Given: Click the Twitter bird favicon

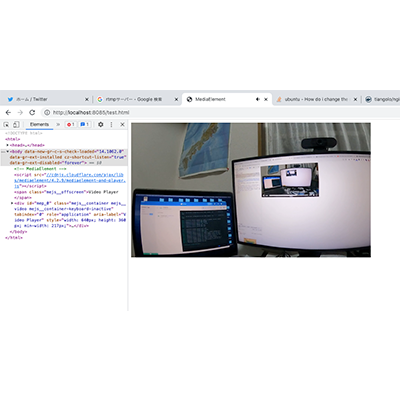Looking at the screenshot, I should 10,99.
